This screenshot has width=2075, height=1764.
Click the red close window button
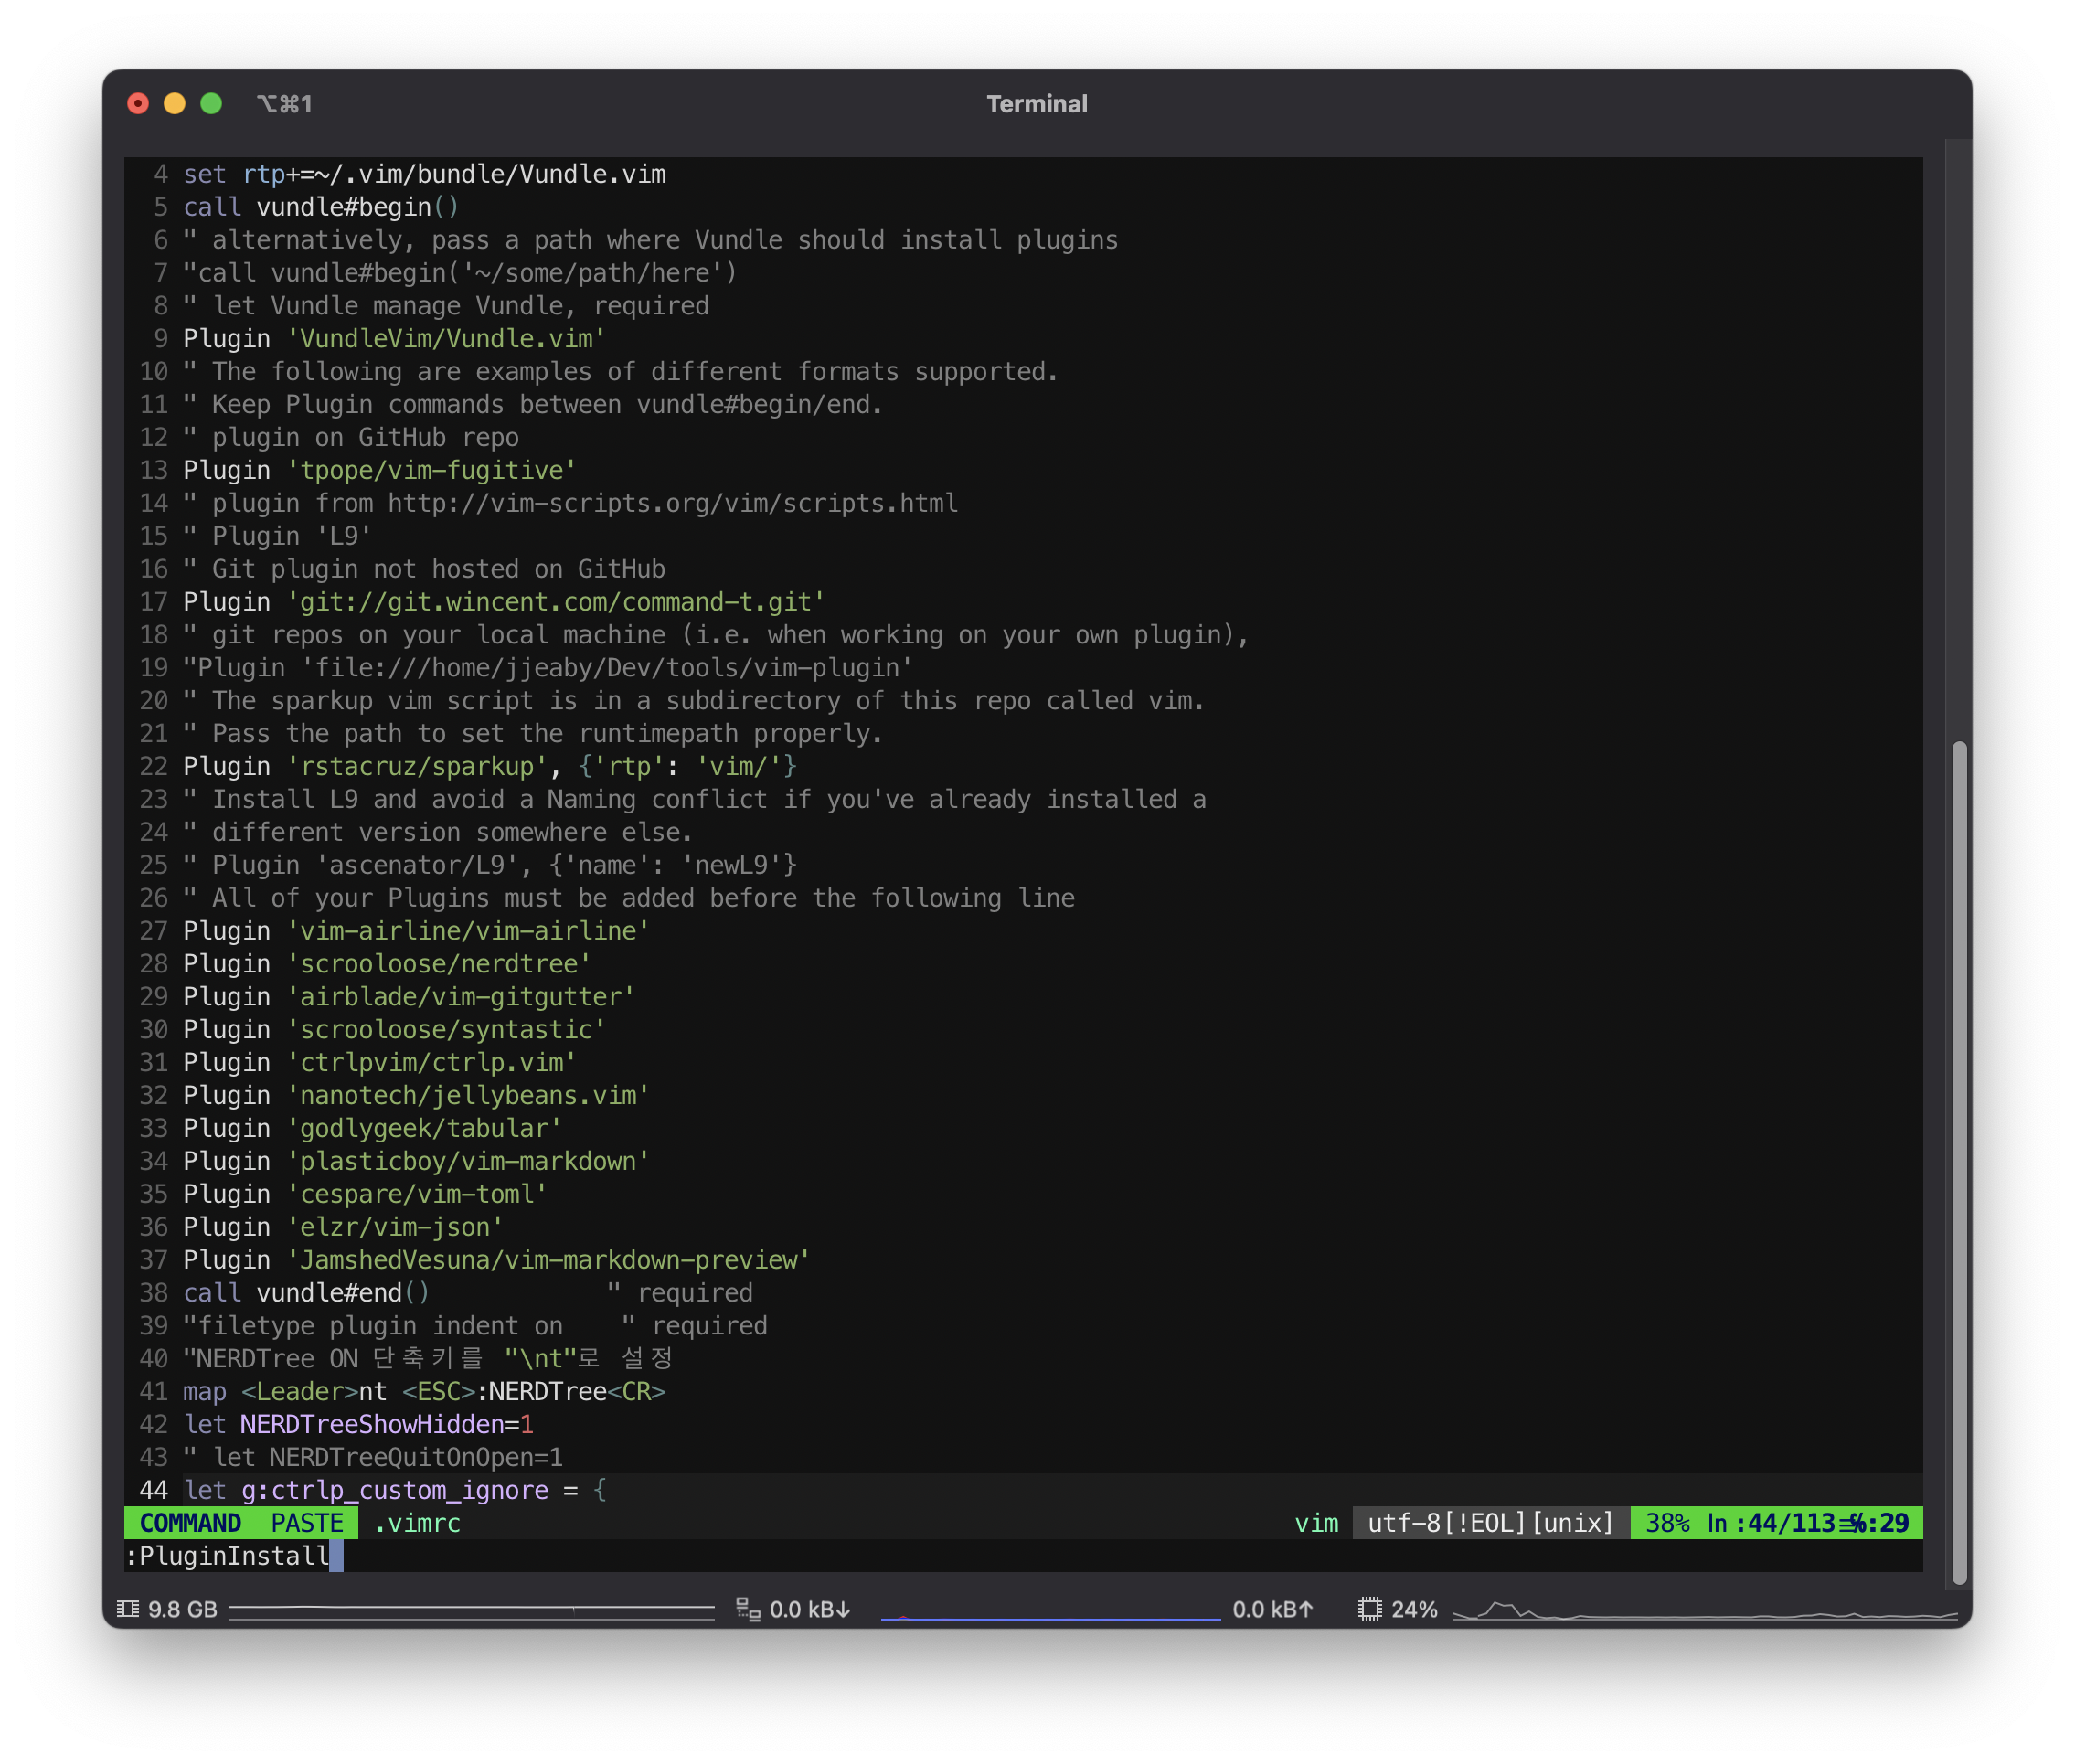[138, 104]
